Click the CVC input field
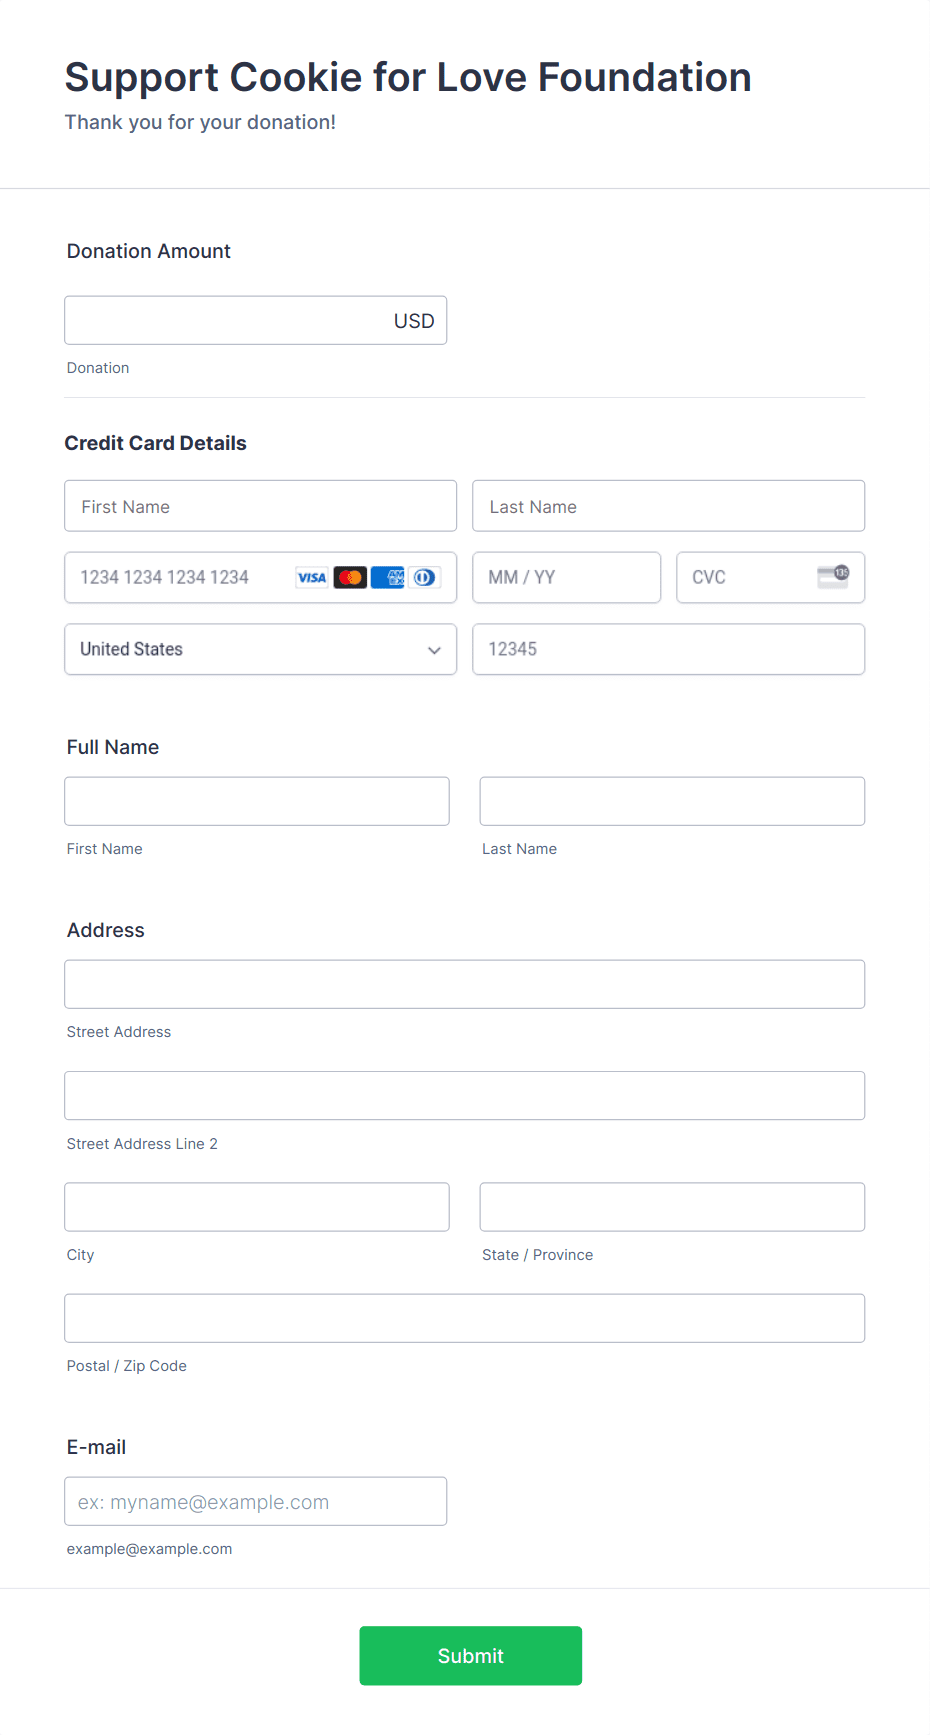The width and height of the screenshot is (930, 1735). [750, 577]
